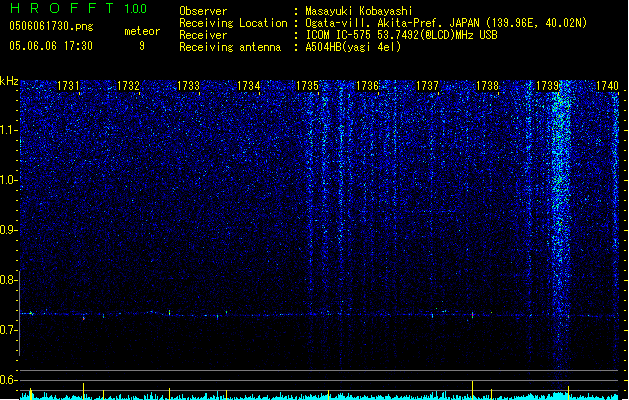Click the 1736 time marker
The image size is (629, 400).
coord(367,86)
